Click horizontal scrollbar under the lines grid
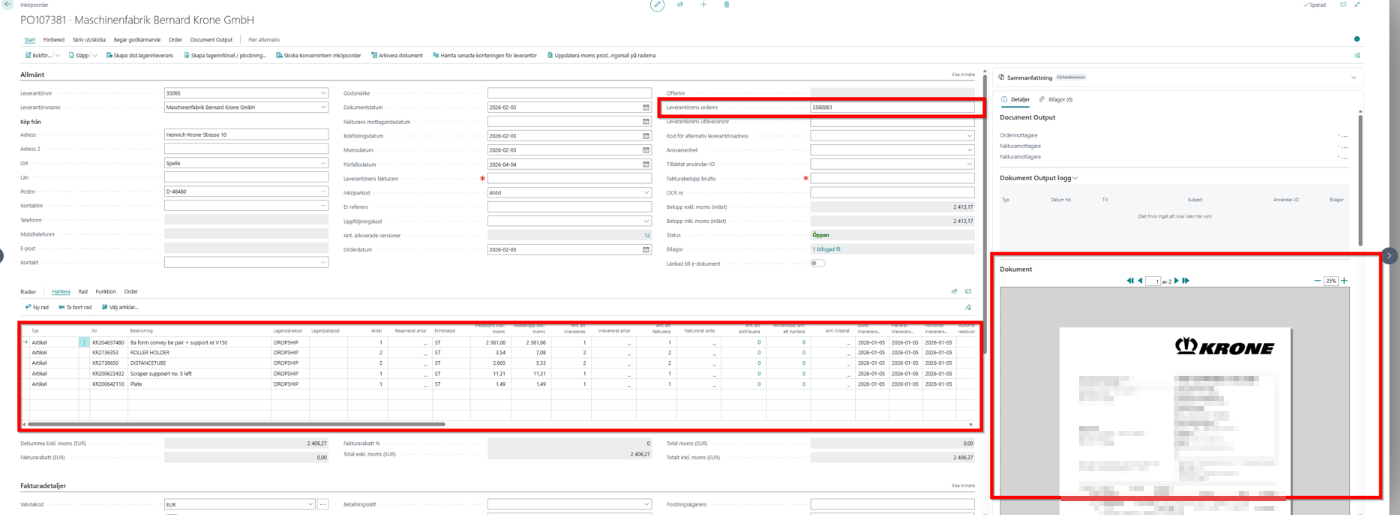The width and height of the screenshot is (1400, 515). pos(240,424)
